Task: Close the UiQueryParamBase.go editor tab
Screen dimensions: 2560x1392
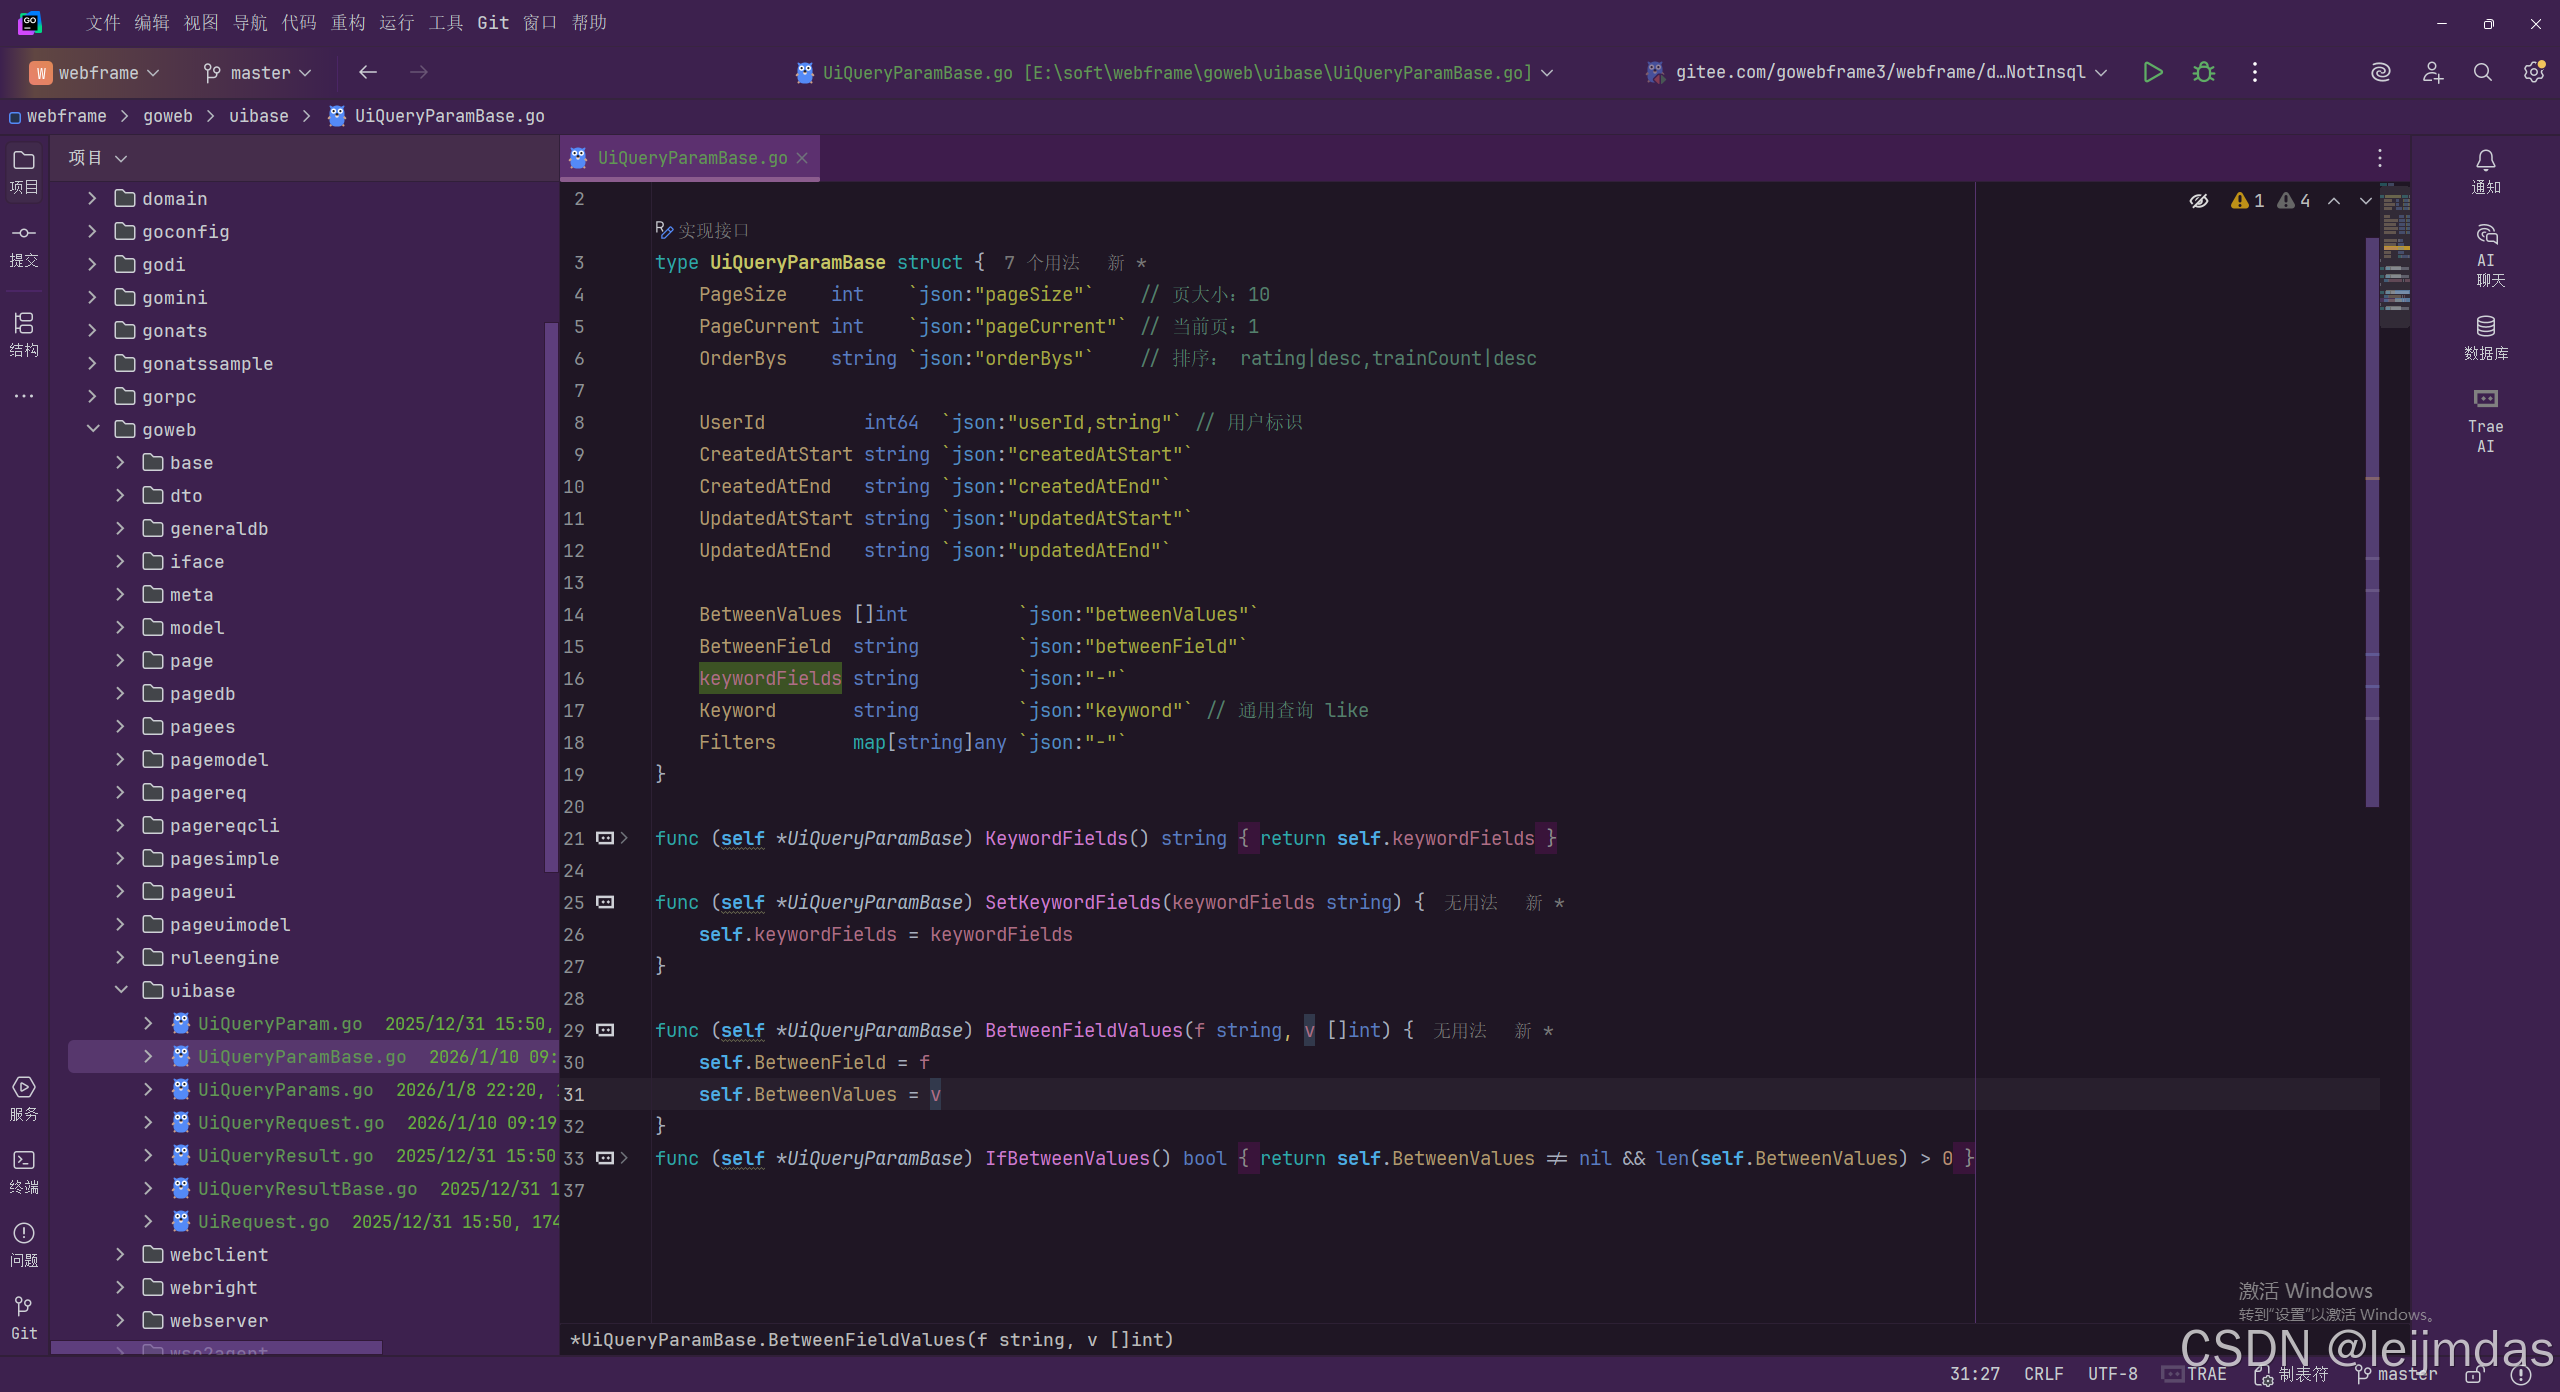Action: coord(802,158)
